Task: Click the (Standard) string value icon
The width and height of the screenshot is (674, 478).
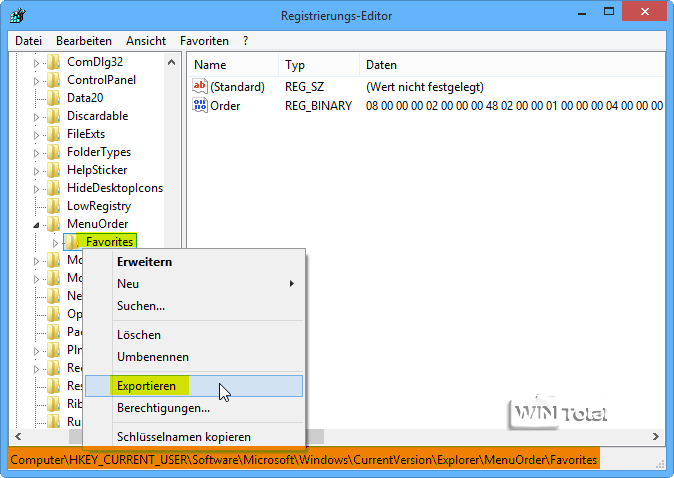Action: (x=200, y=86)
